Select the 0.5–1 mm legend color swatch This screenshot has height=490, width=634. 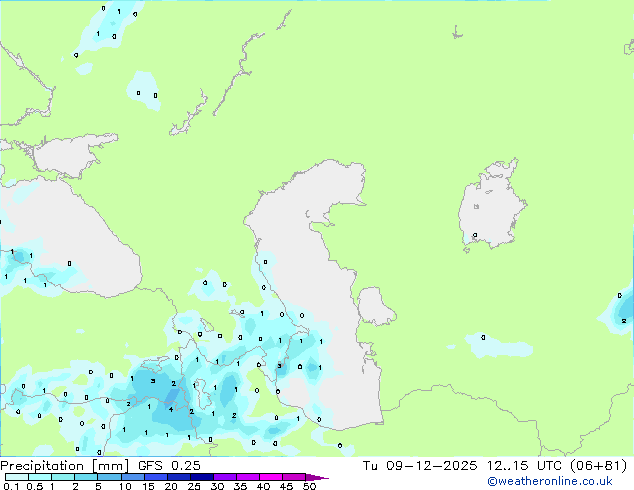(40, 477)
